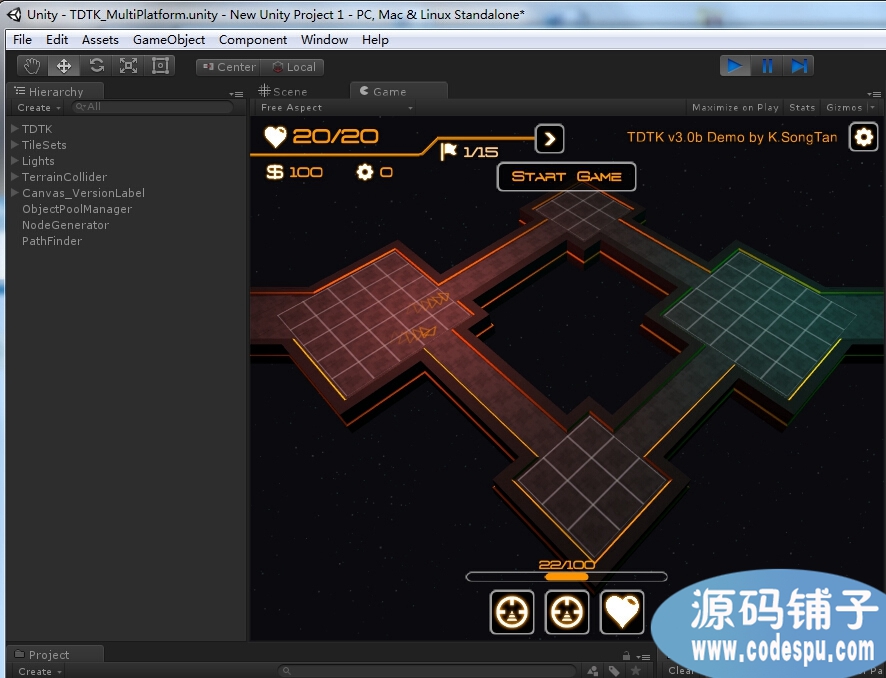Screen dimensions: 886x678
Task: Select ObjectPoolManager in the Hierarchy
Action: tap(77, 209)
